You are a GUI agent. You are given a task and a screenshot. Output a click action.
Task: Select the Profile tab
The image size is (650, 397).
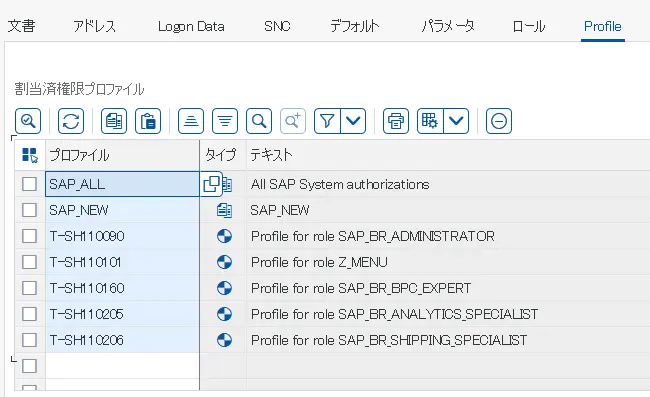point(603,26)
